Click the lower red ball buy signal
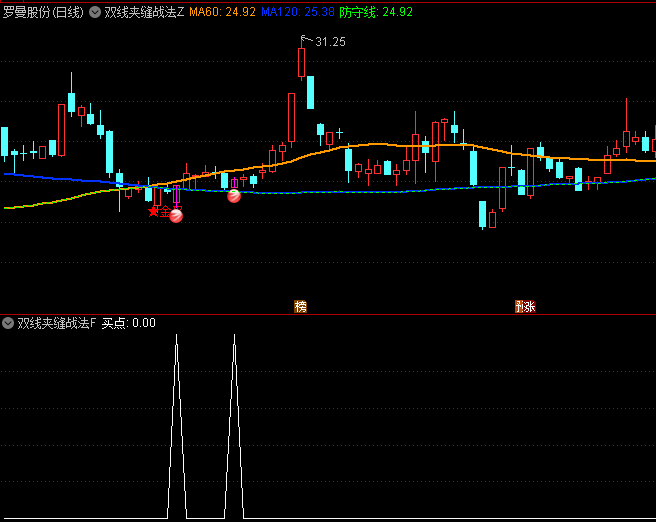 (176, 215)
